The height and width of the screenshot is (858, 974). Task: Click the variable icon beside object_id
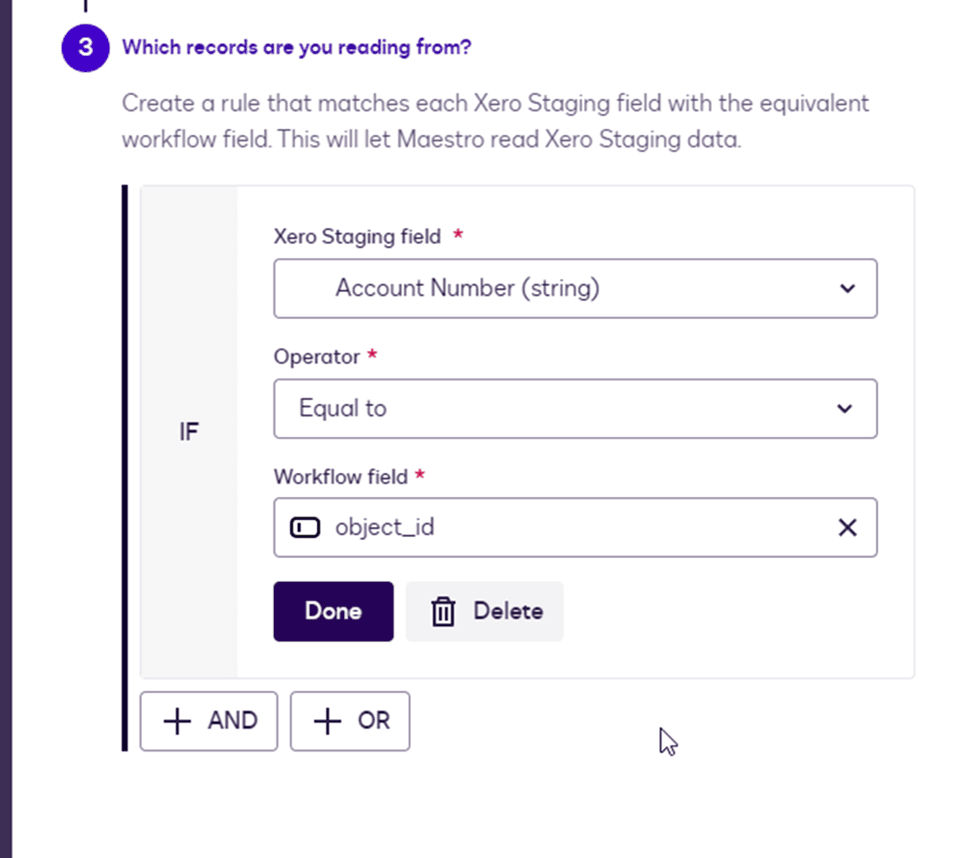point(305,527)
